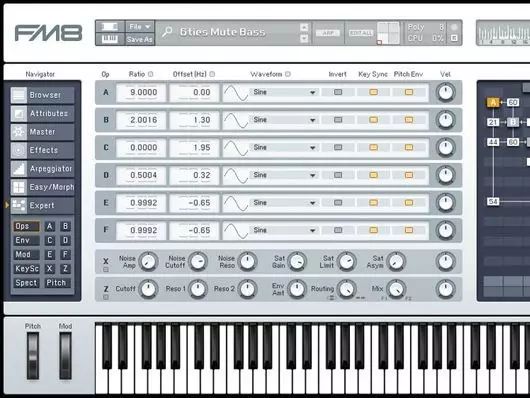The width and height of the screenshot is (530, 398).
Task: Expand operator B waveform Sine dropdown
Action: tap(284, 120)
